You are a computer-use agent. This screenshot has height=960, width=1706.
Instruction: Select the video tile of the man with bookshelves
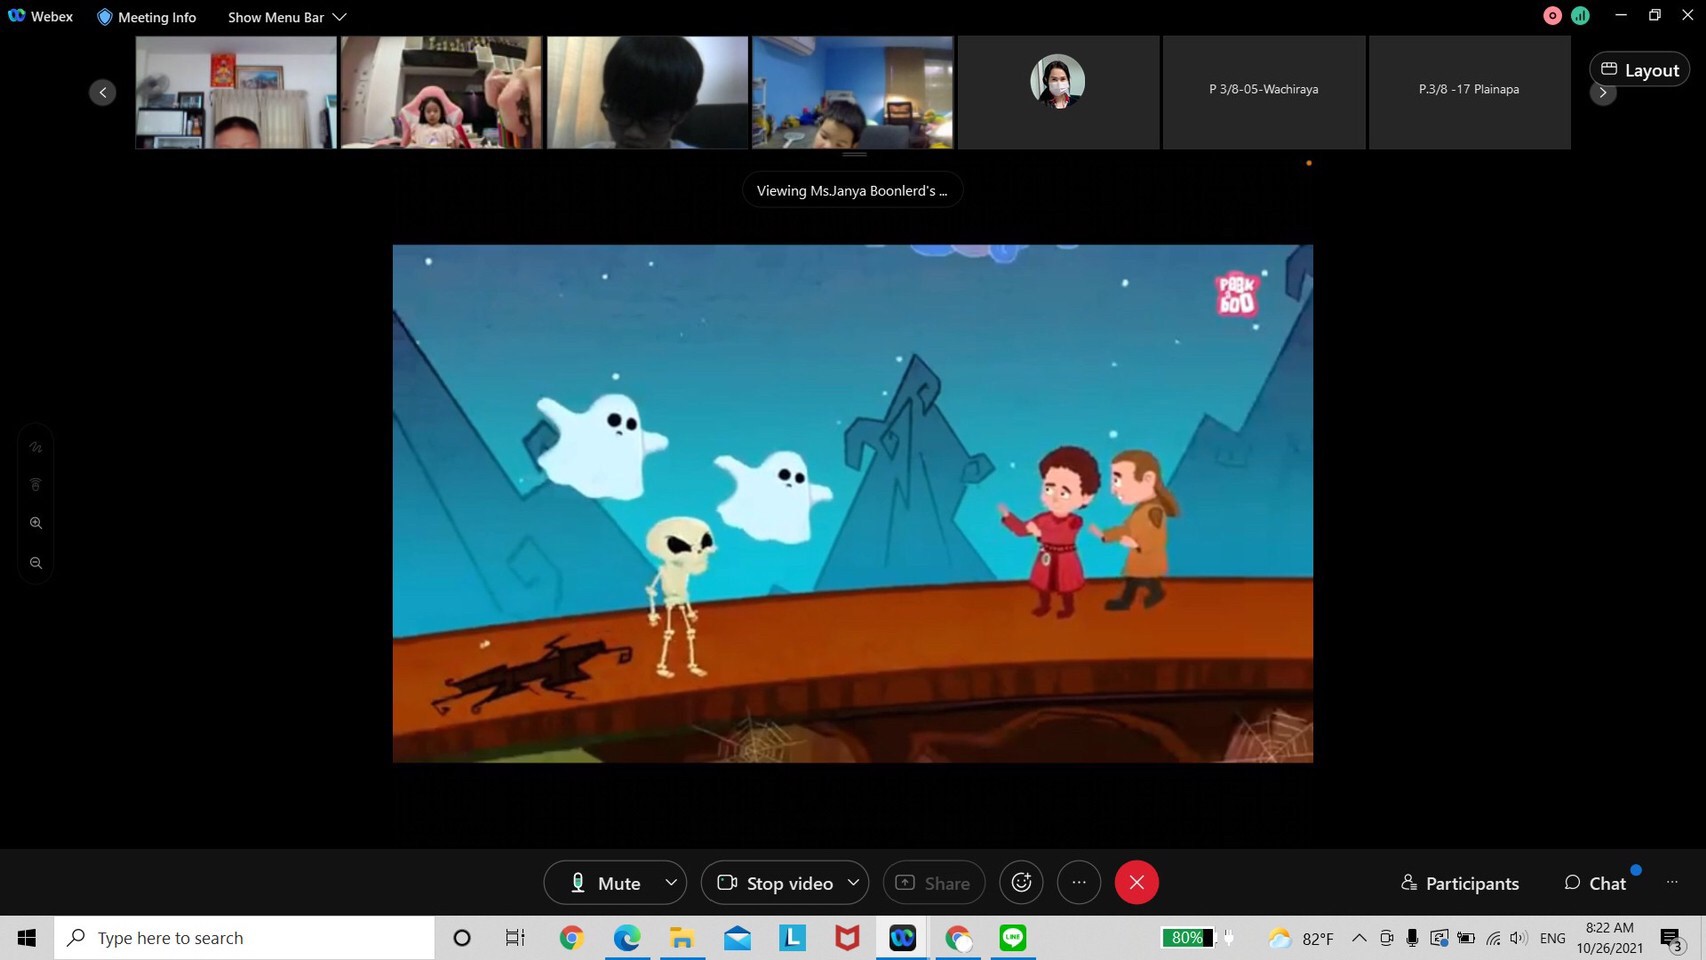coord(236,92)
